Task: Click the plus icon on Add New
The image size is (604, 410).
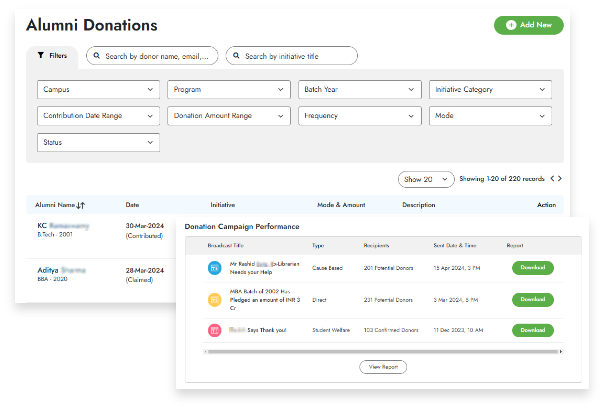Action: 512,25
